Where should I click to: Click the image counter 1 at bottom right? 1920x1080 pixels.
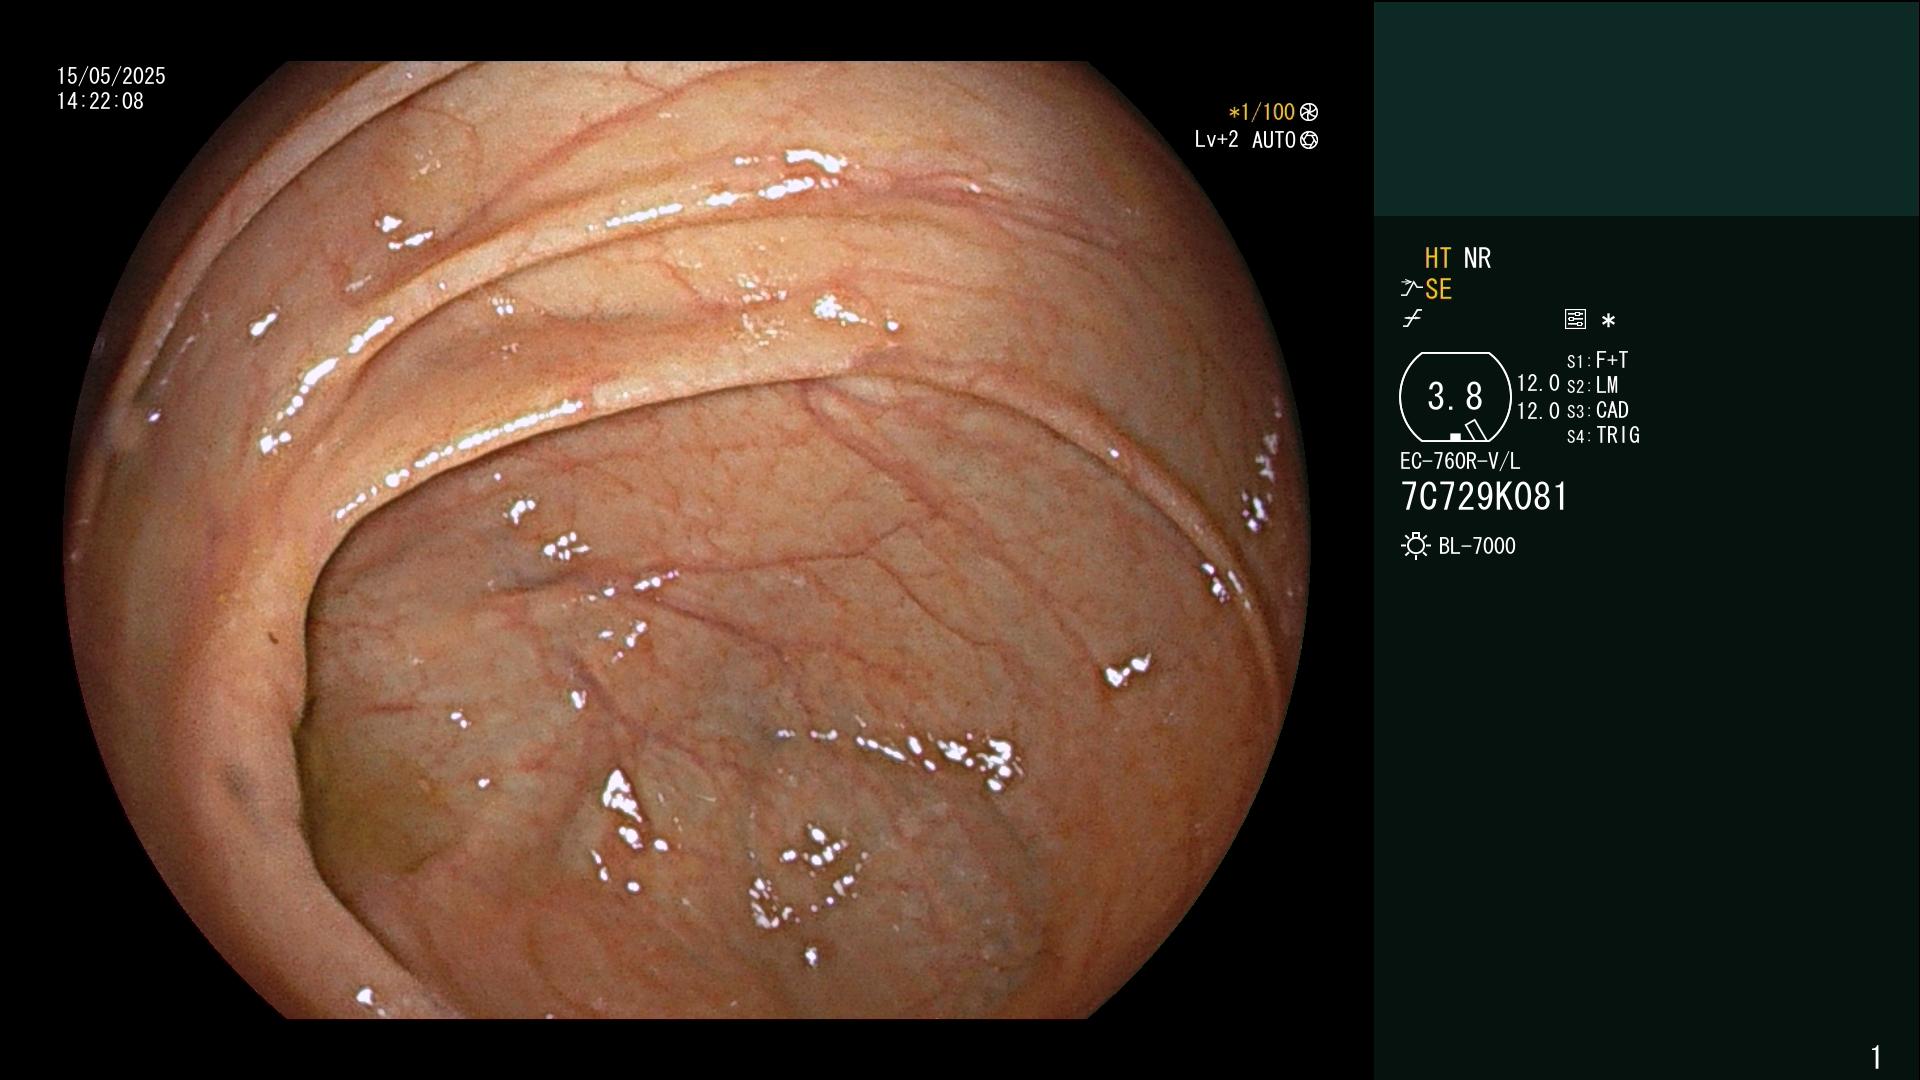coord(1876,1057)
